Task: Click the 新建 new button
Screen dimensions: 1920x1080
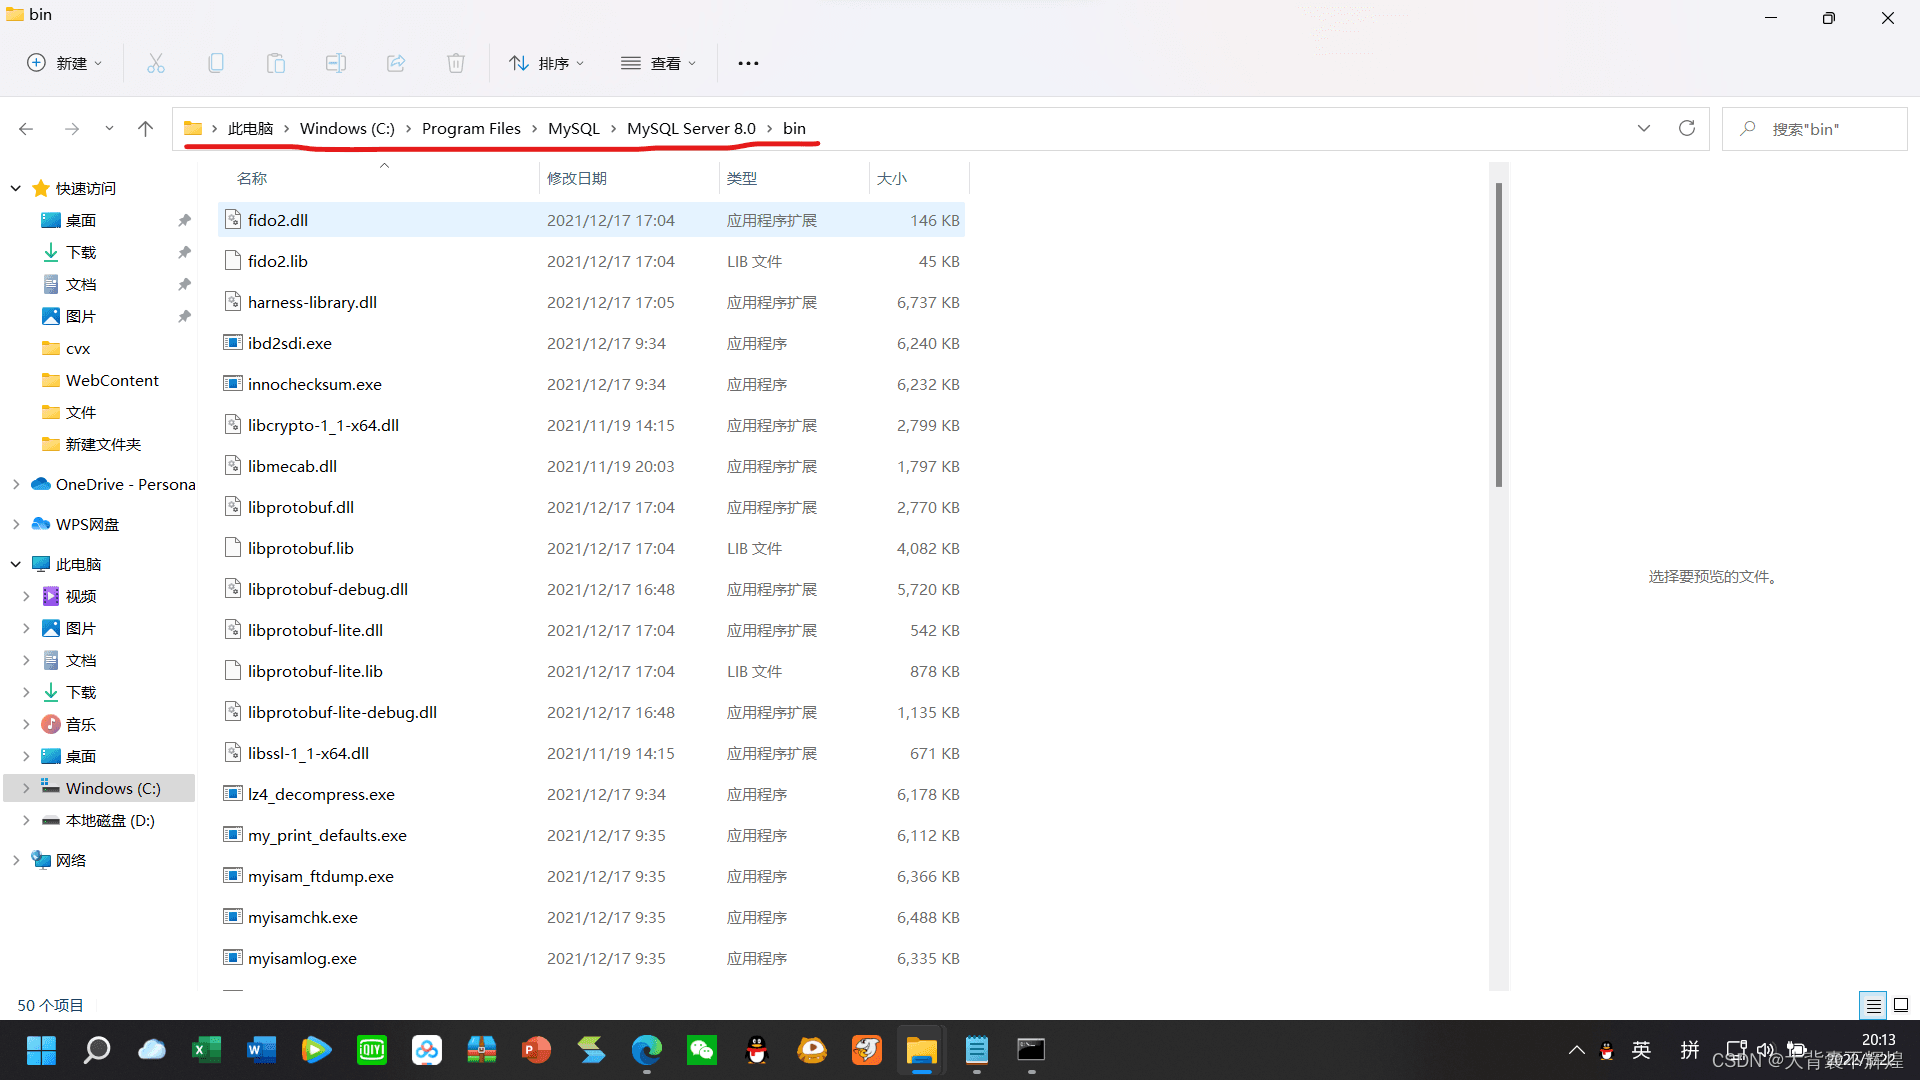Action: 64,63
